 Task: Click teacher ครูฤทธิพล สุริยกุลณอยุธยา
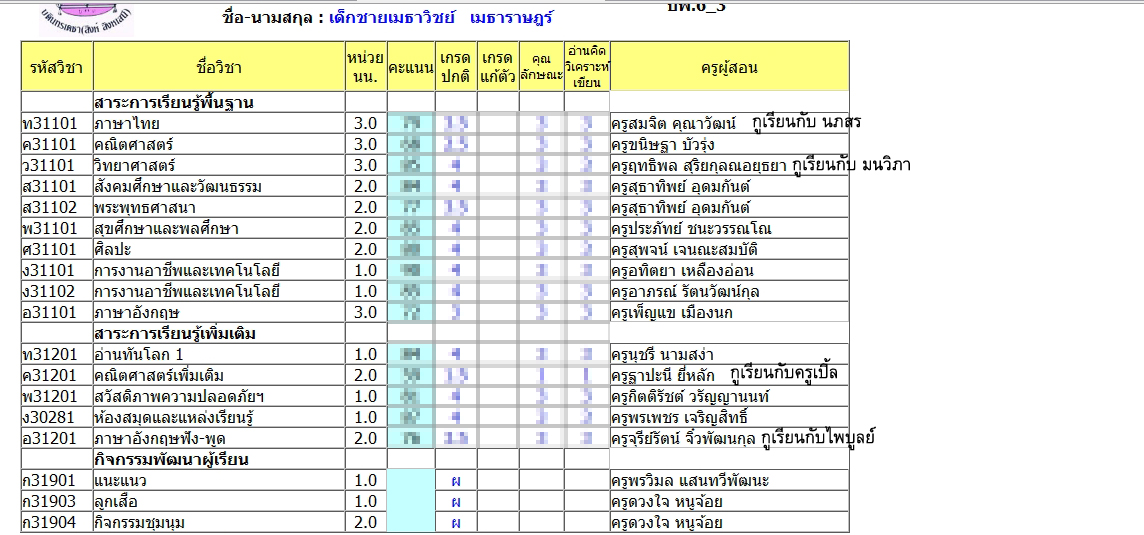coord(699,166)
